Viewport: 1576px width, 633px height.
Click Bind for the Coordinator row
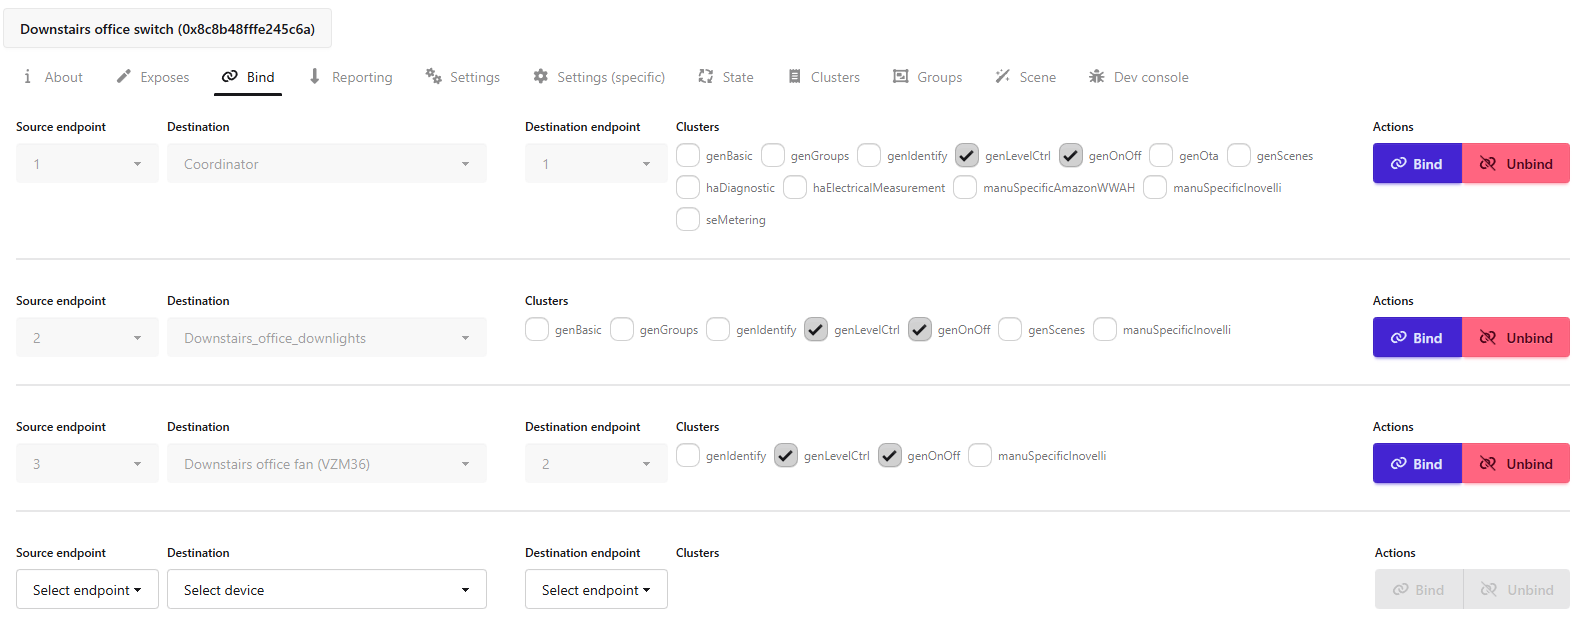tap(1417, 164)
